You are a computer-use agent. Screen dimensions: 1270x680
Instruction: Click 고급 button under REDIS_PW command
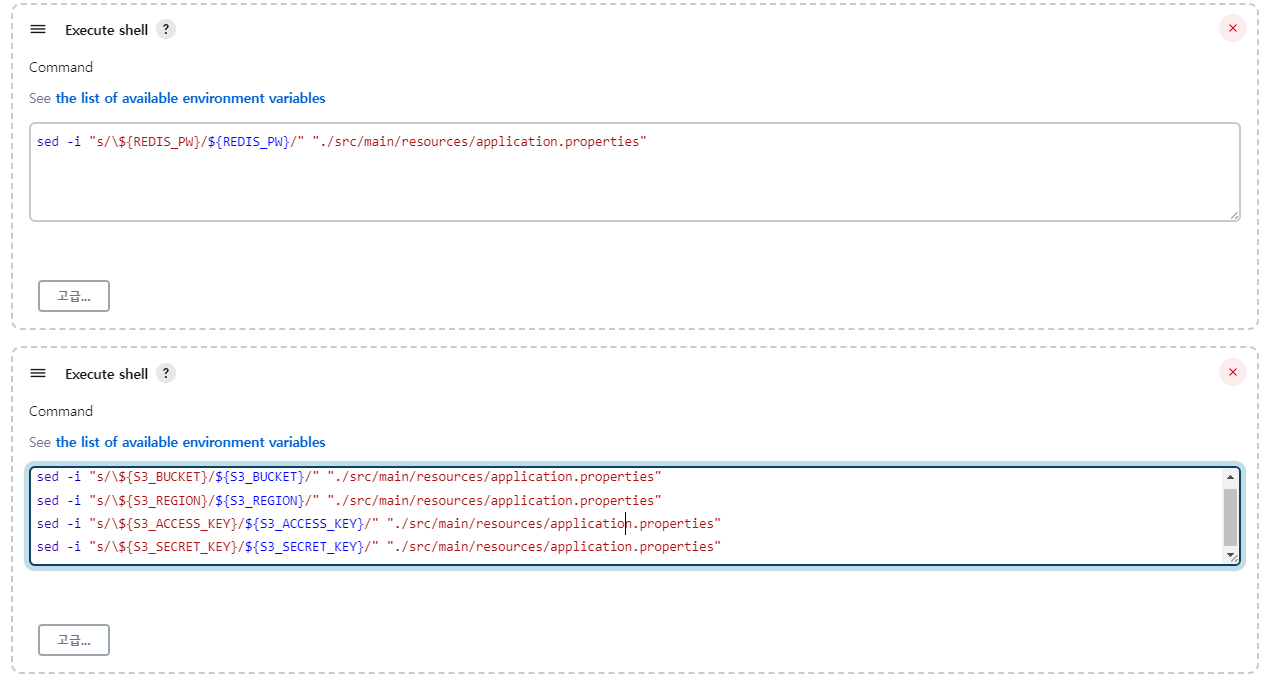click(x=74, y=296)
